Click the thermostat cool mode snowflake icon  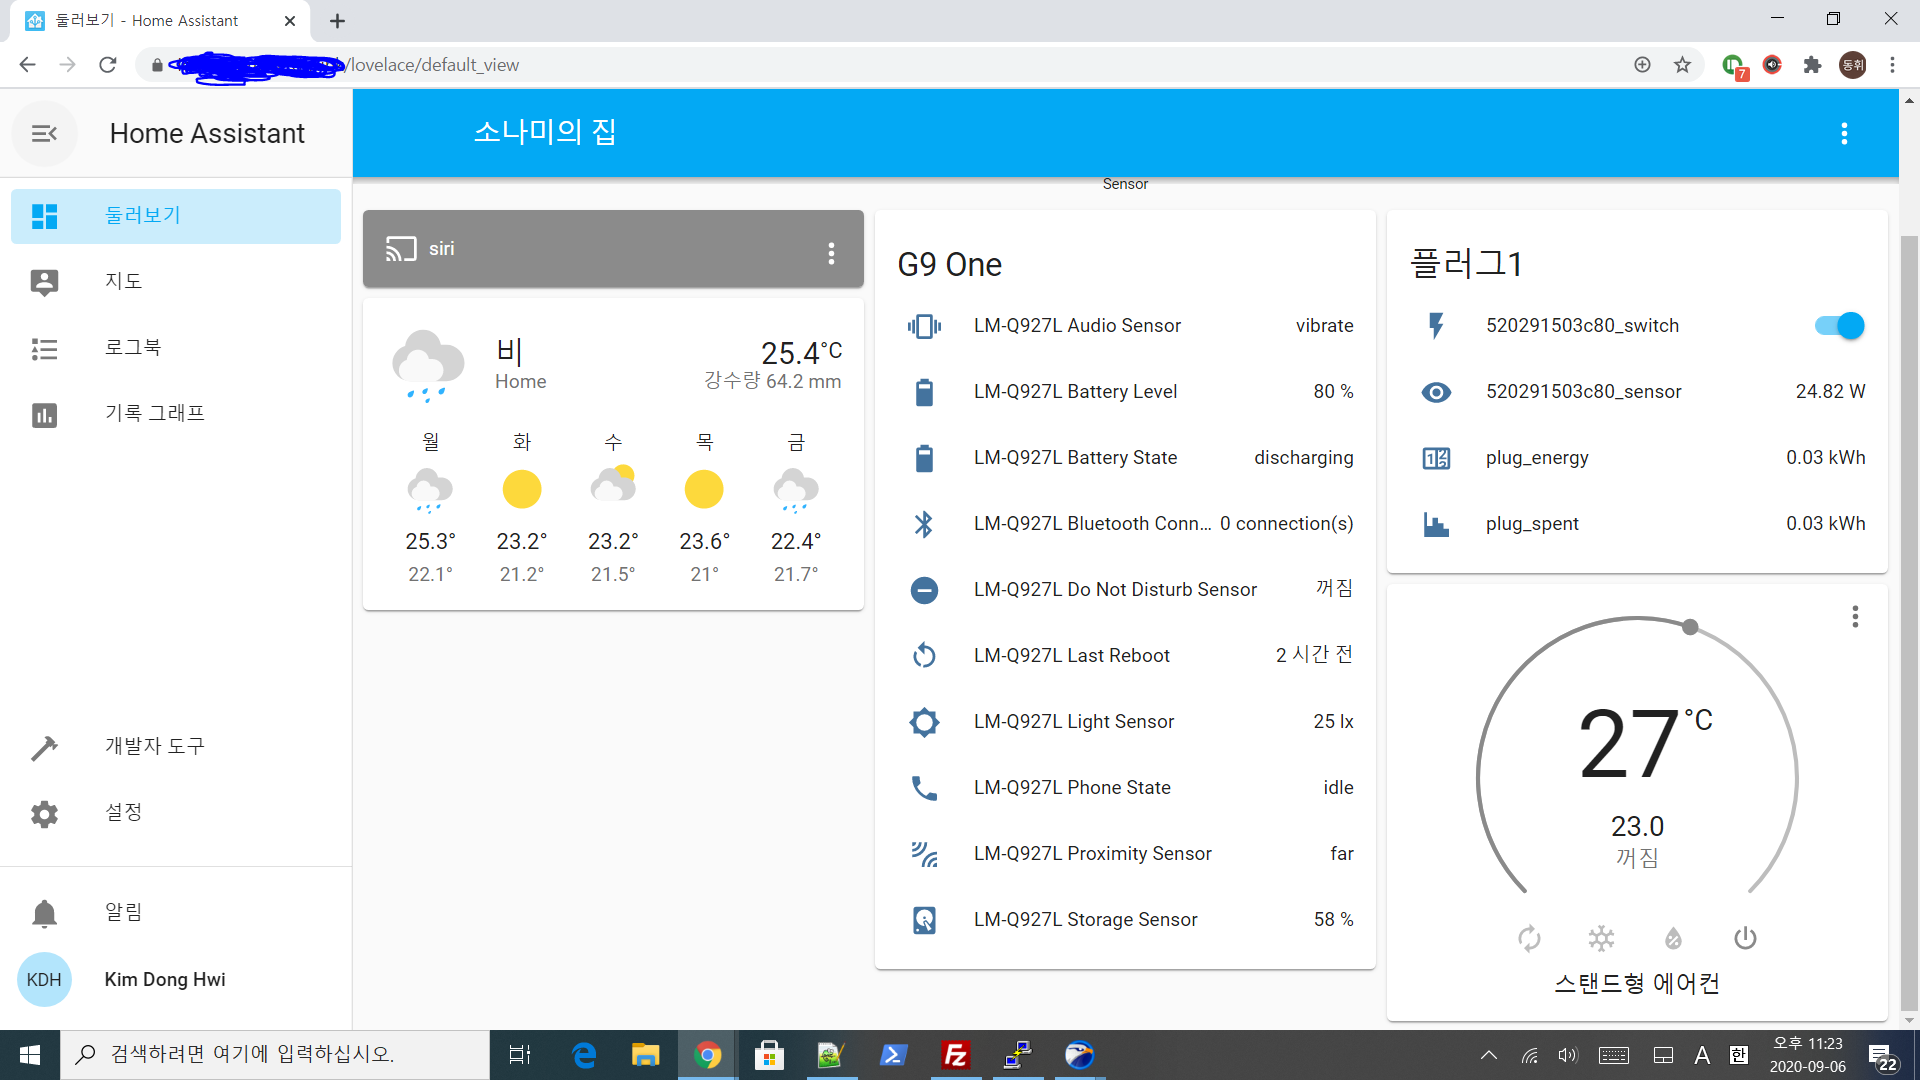tap(1601, 938)
